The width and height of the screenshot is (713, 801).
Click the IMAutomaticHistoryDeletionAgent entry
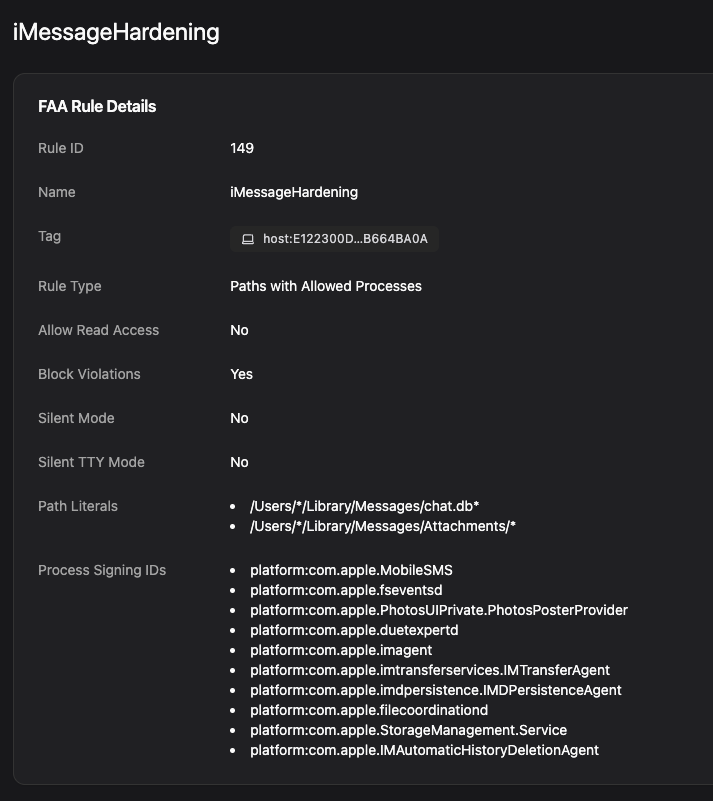424,750
